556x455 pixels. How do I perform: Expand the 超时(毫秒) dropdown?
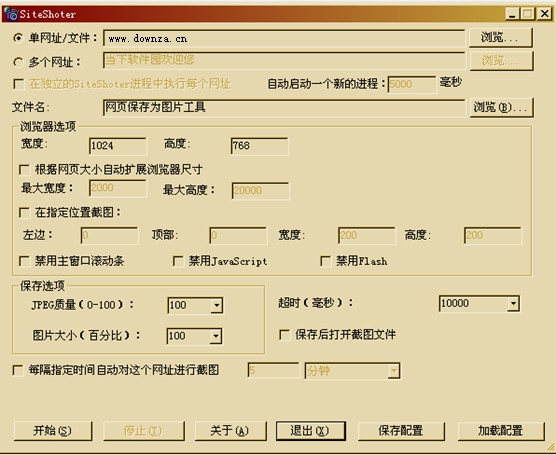coord(513,304)
